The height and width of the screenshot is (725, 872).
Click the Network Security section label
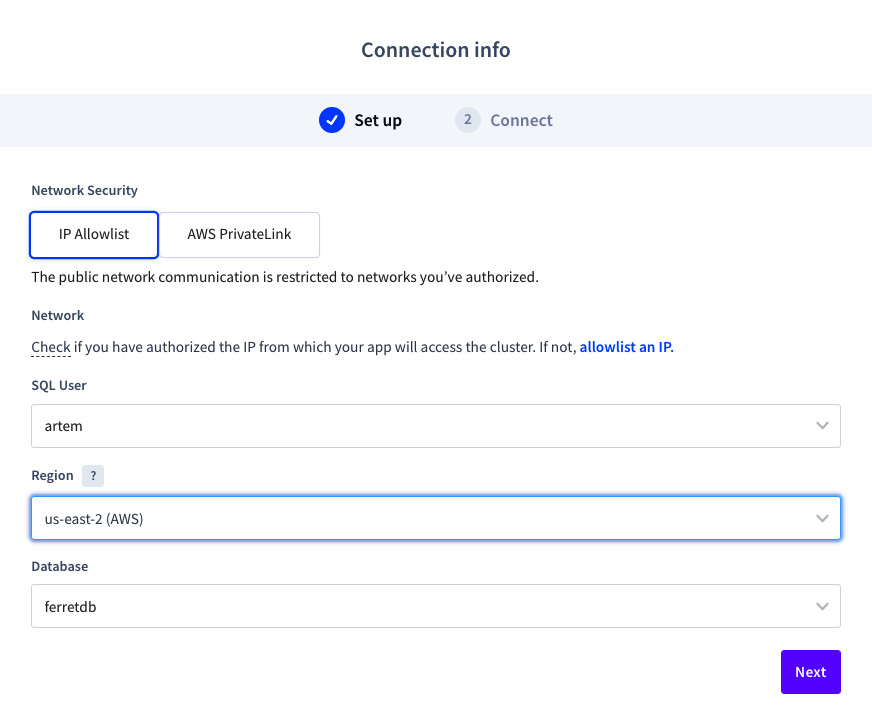click(85, 190)
